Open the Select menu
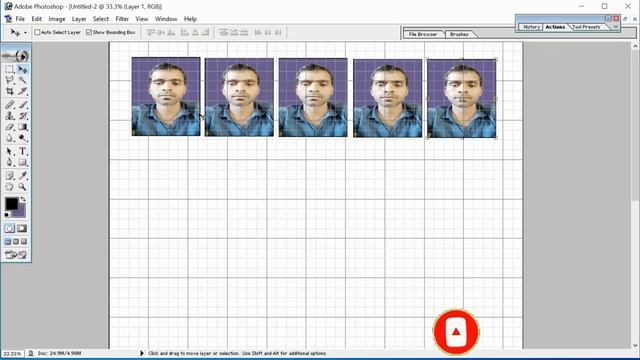The width and height of the screenshot is (640, 360). click(x=100, y=19)
